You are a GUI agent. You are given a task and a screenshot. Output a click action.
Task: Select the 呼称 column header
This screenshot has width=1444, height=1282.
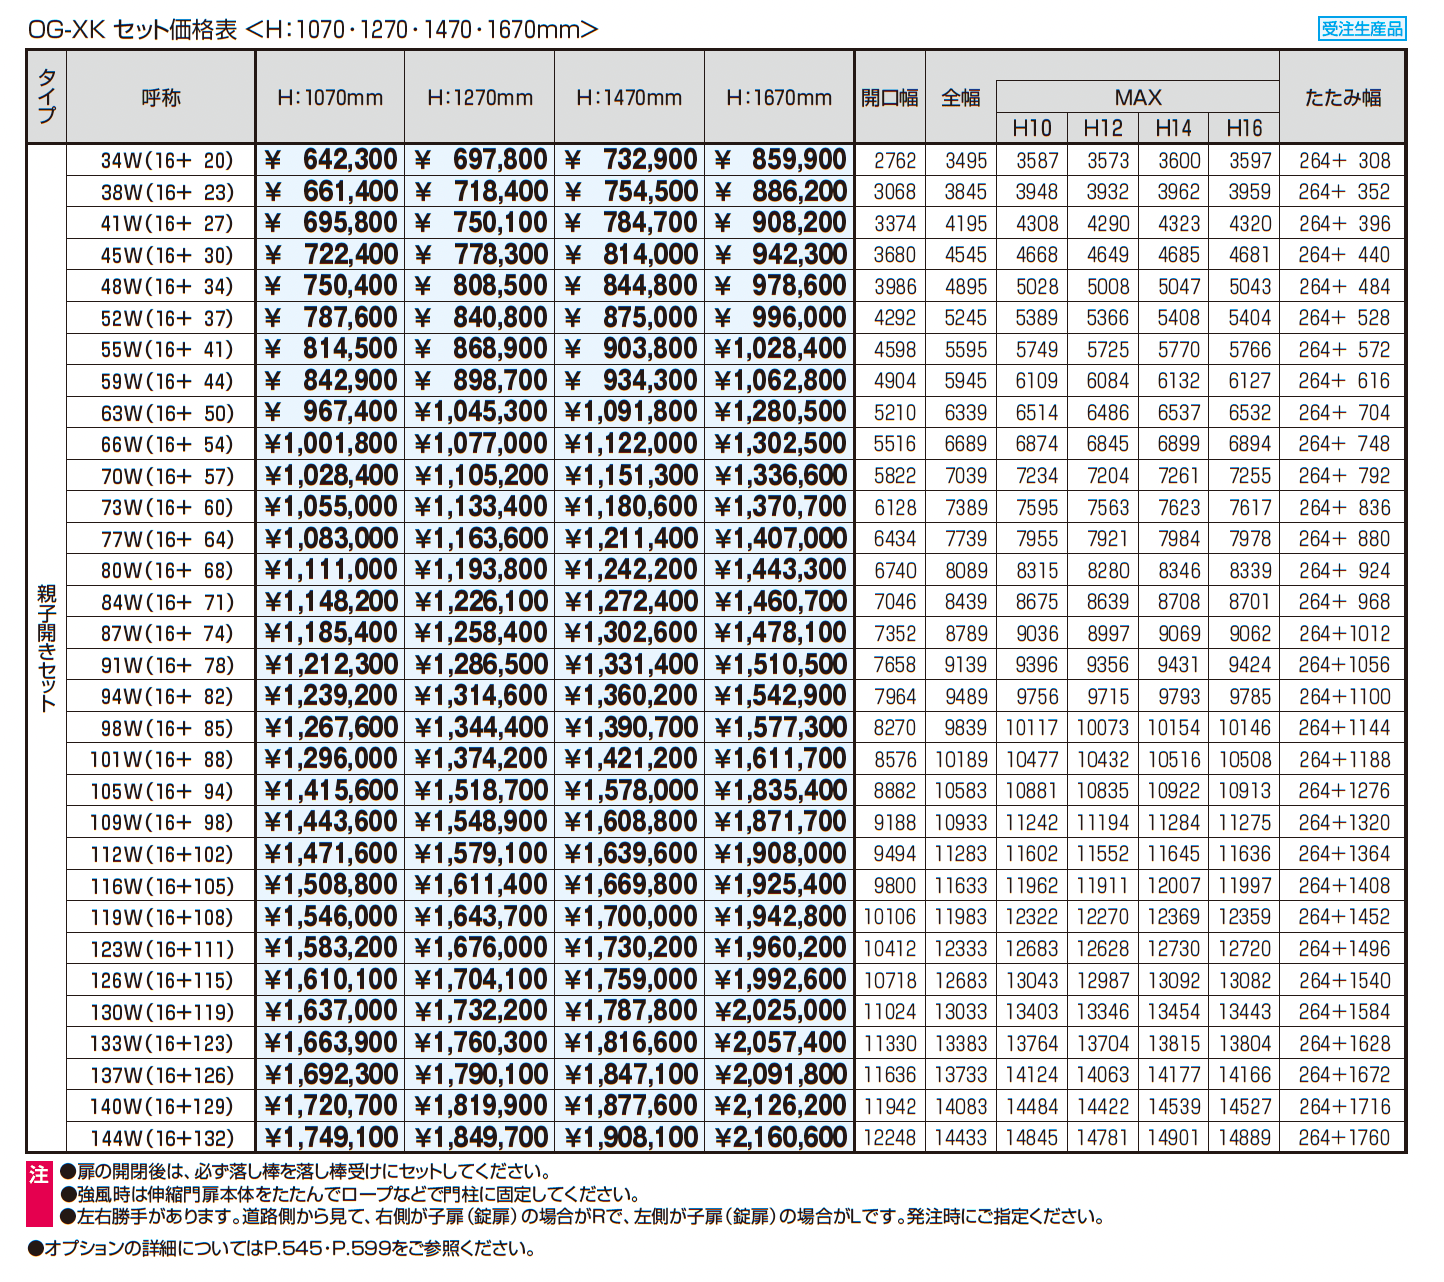point(161,98)
